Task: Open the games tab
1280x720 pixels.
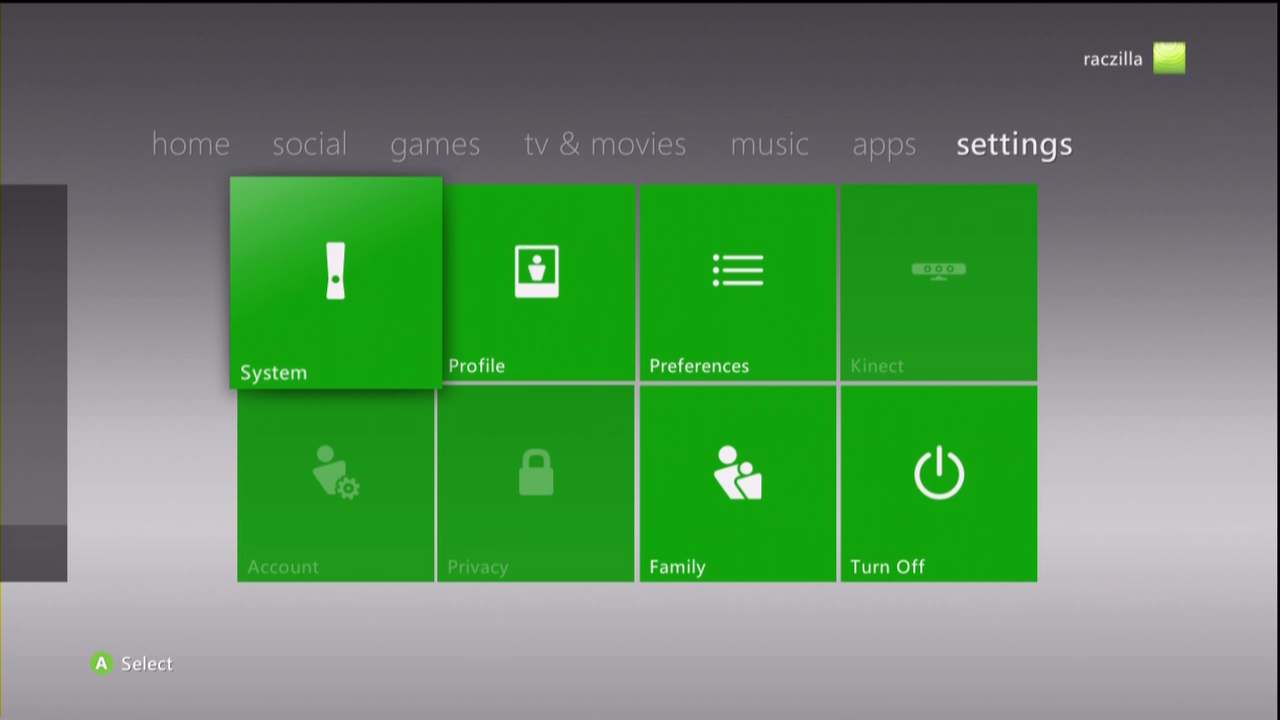Action: tap(435, 145)
